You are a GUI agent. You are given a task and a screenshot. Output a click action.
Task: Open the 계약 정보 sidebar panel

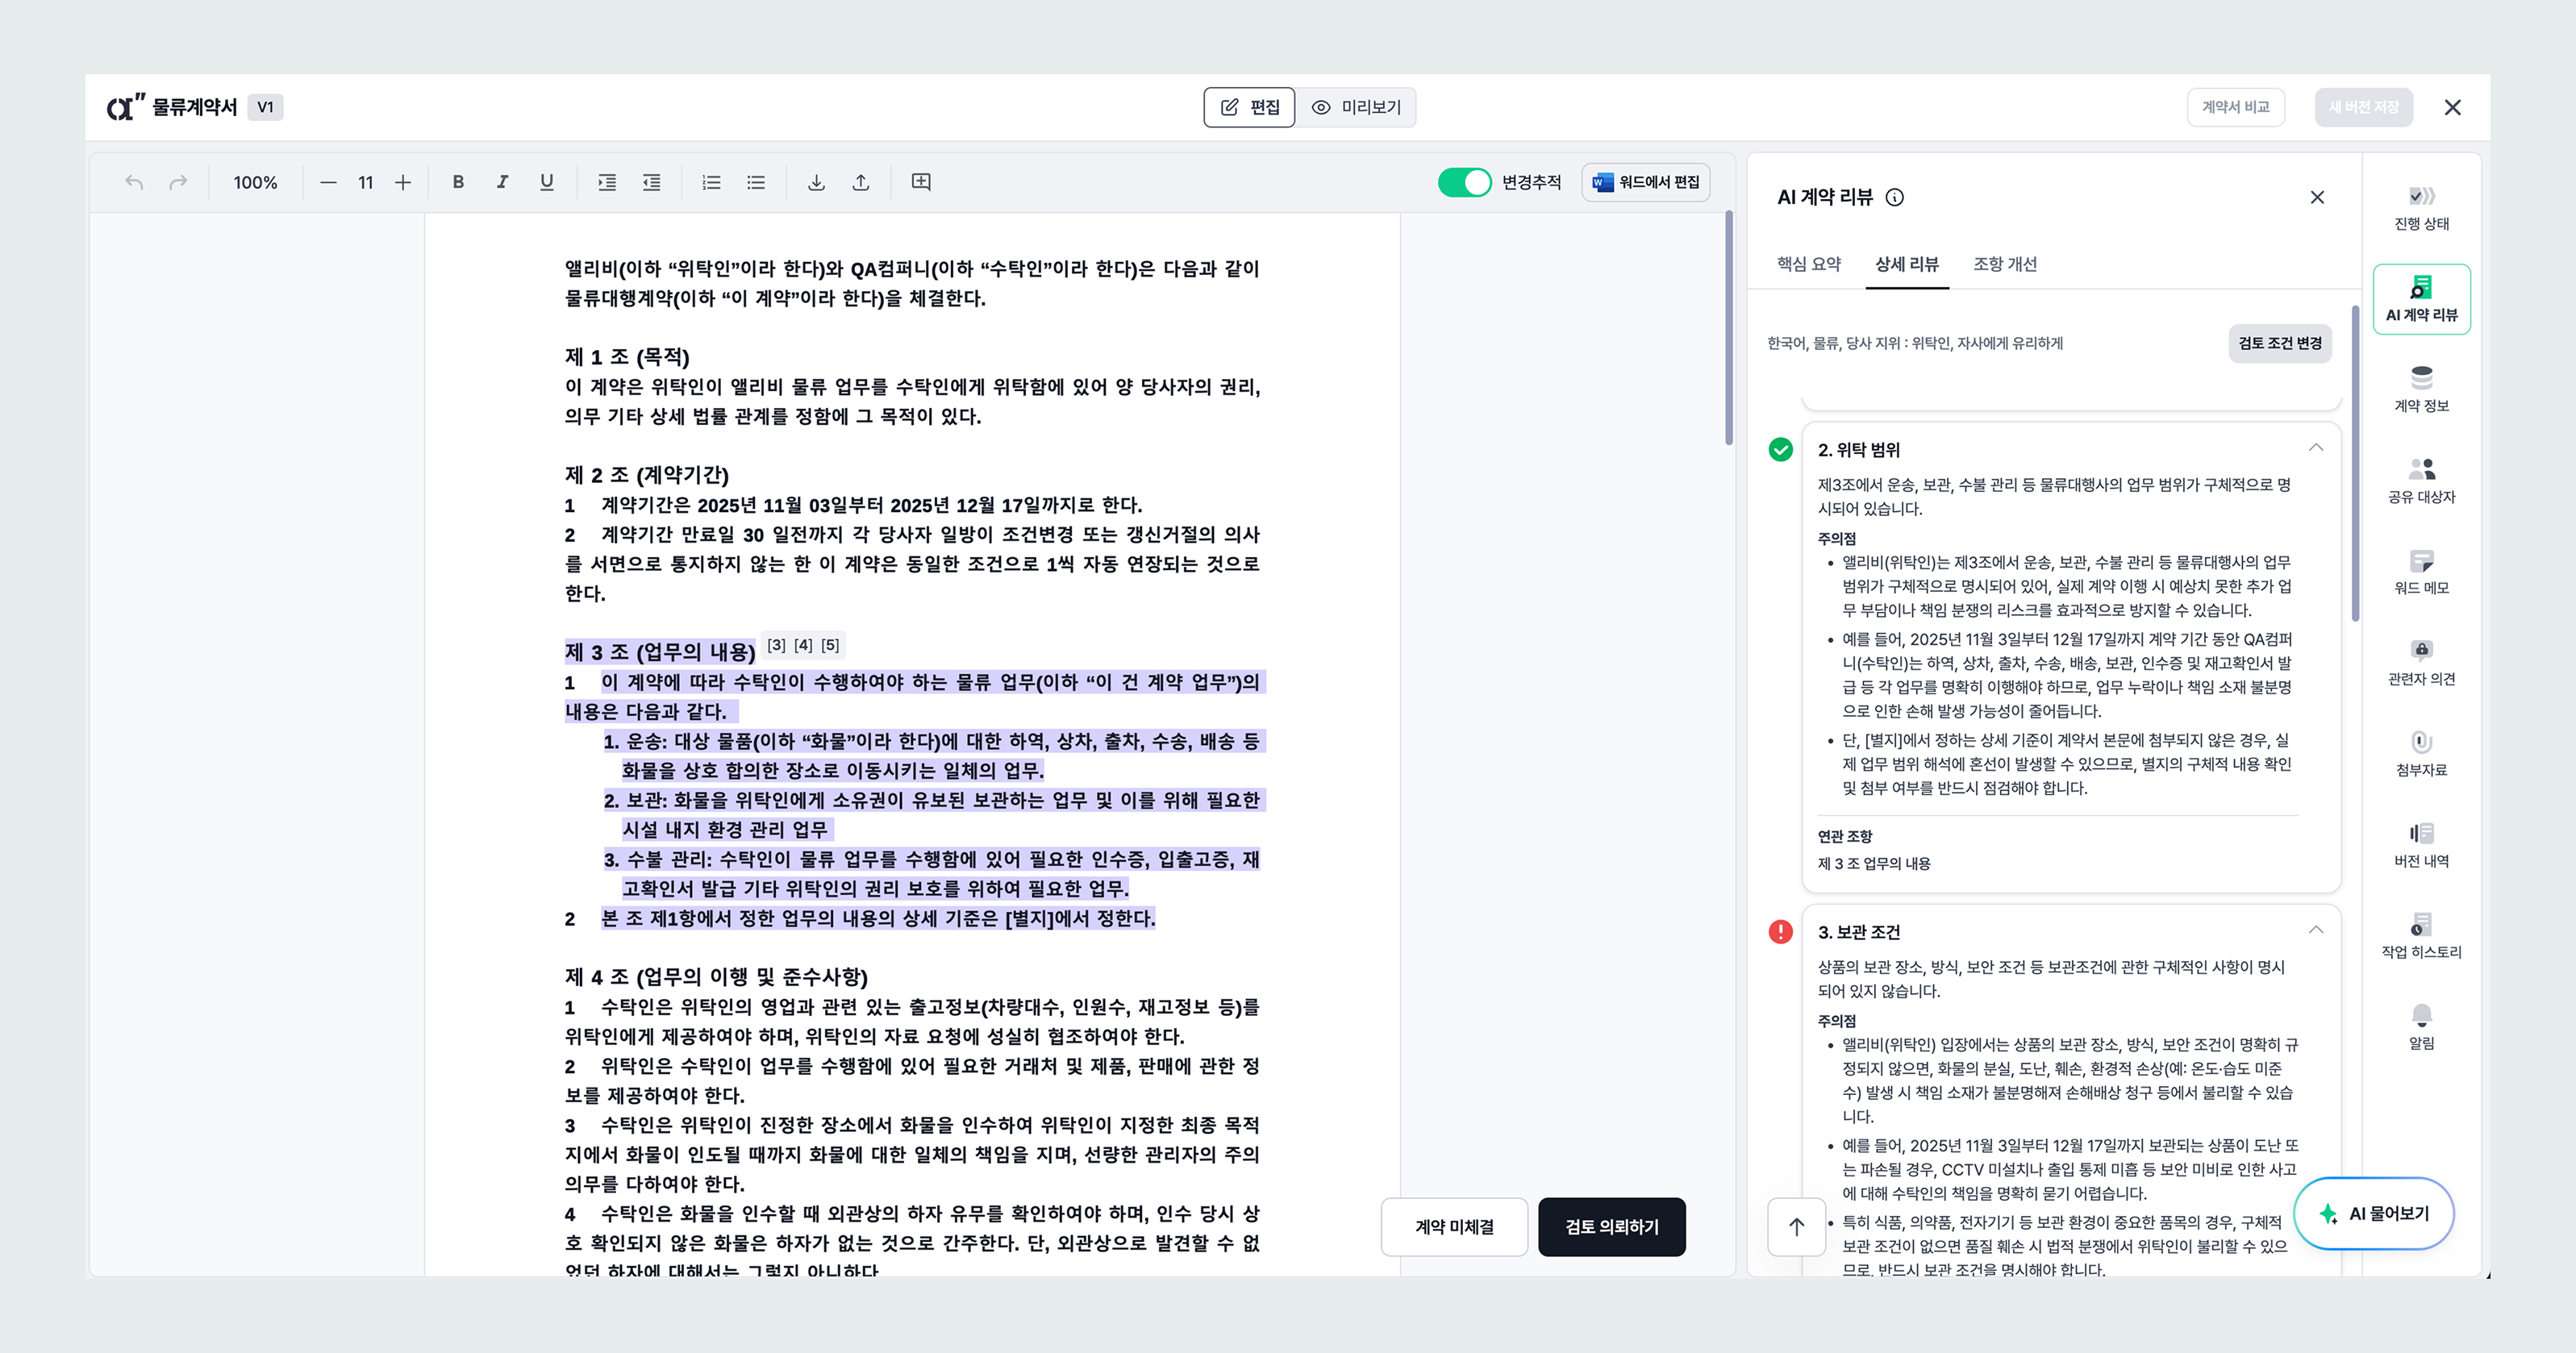tap(2420, 388)
